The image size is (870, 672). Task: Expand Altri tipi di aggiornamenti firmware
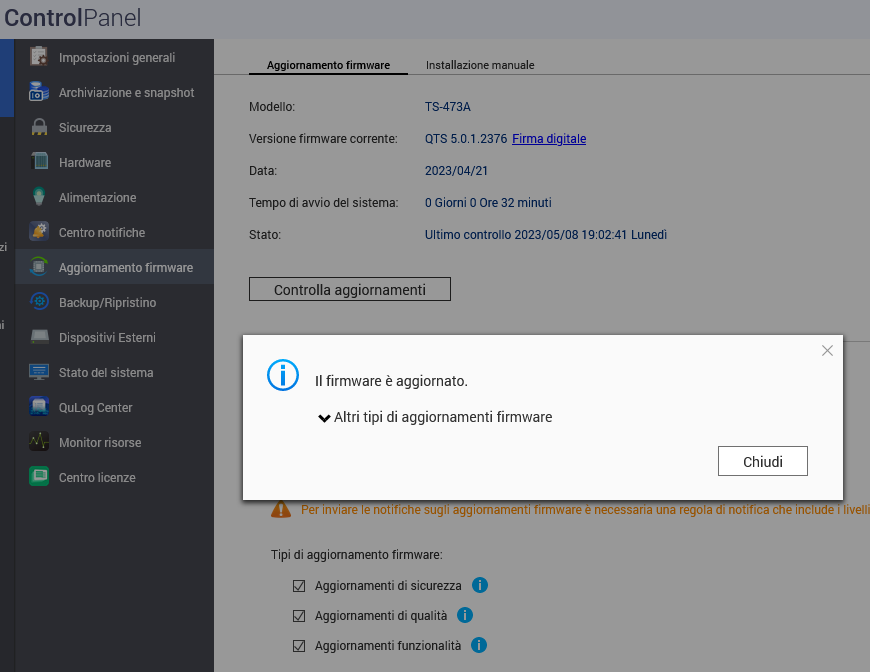point(434,417)
